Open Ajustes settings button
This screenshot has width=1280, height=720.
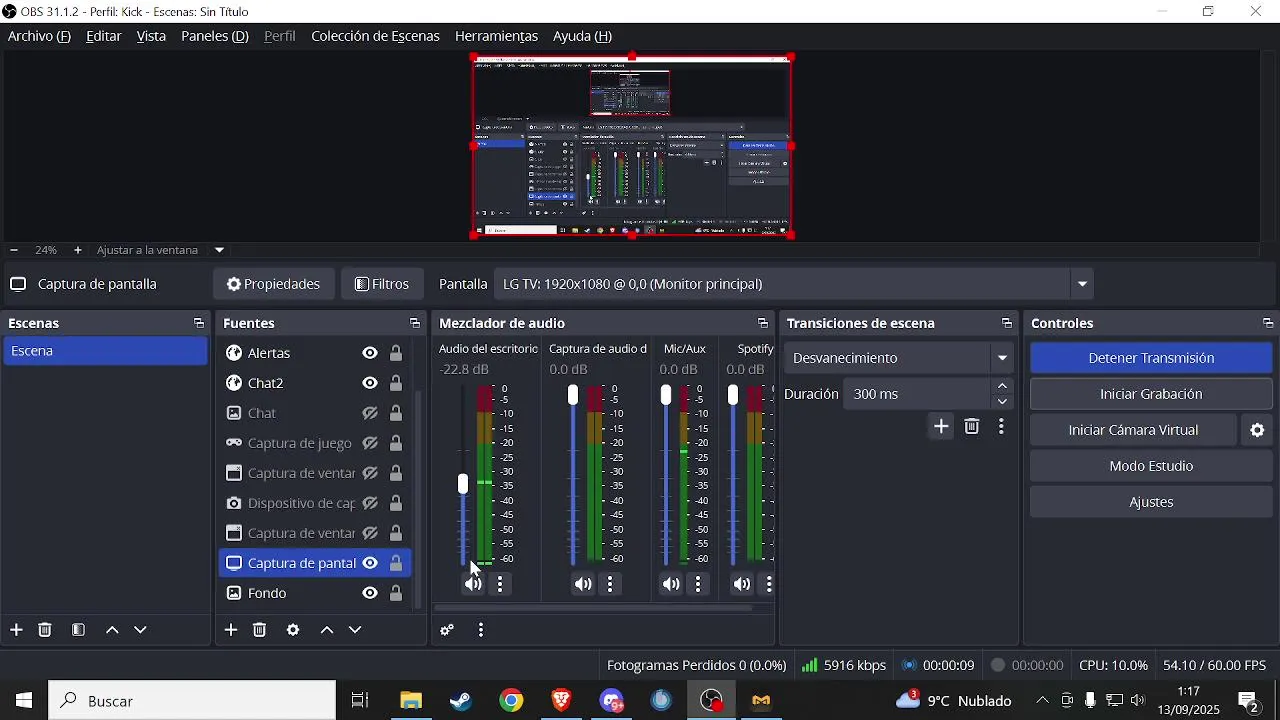(x=1152, y=502)
